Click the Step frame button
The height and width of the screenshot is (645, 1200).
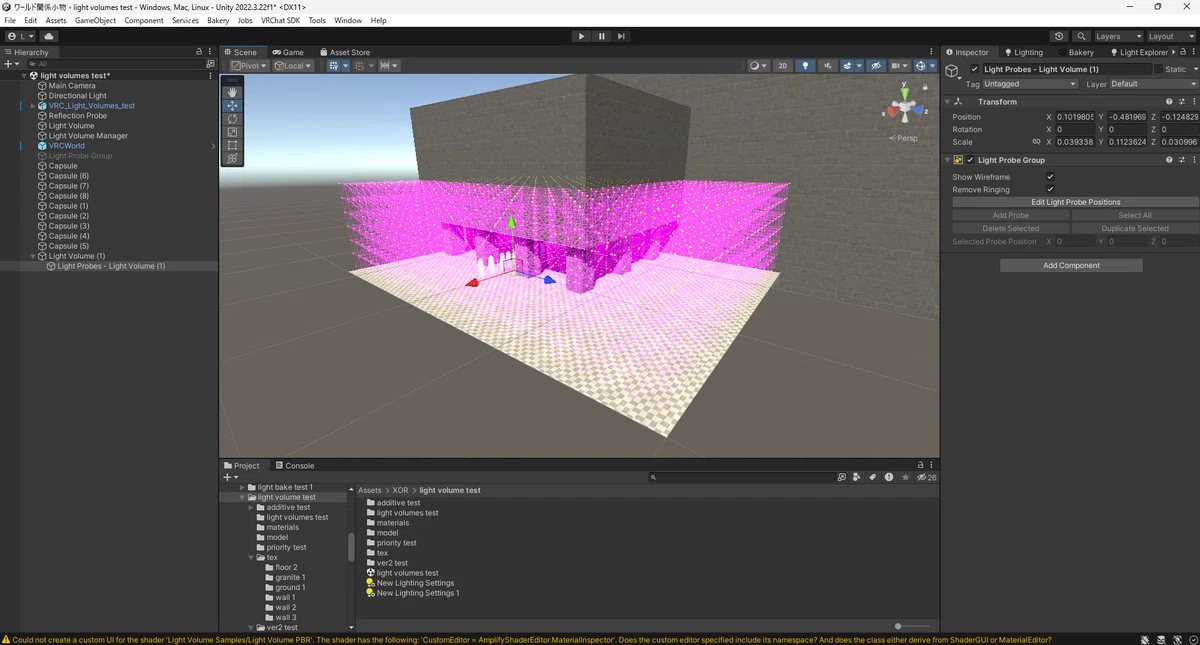click(x=621, y=36)
